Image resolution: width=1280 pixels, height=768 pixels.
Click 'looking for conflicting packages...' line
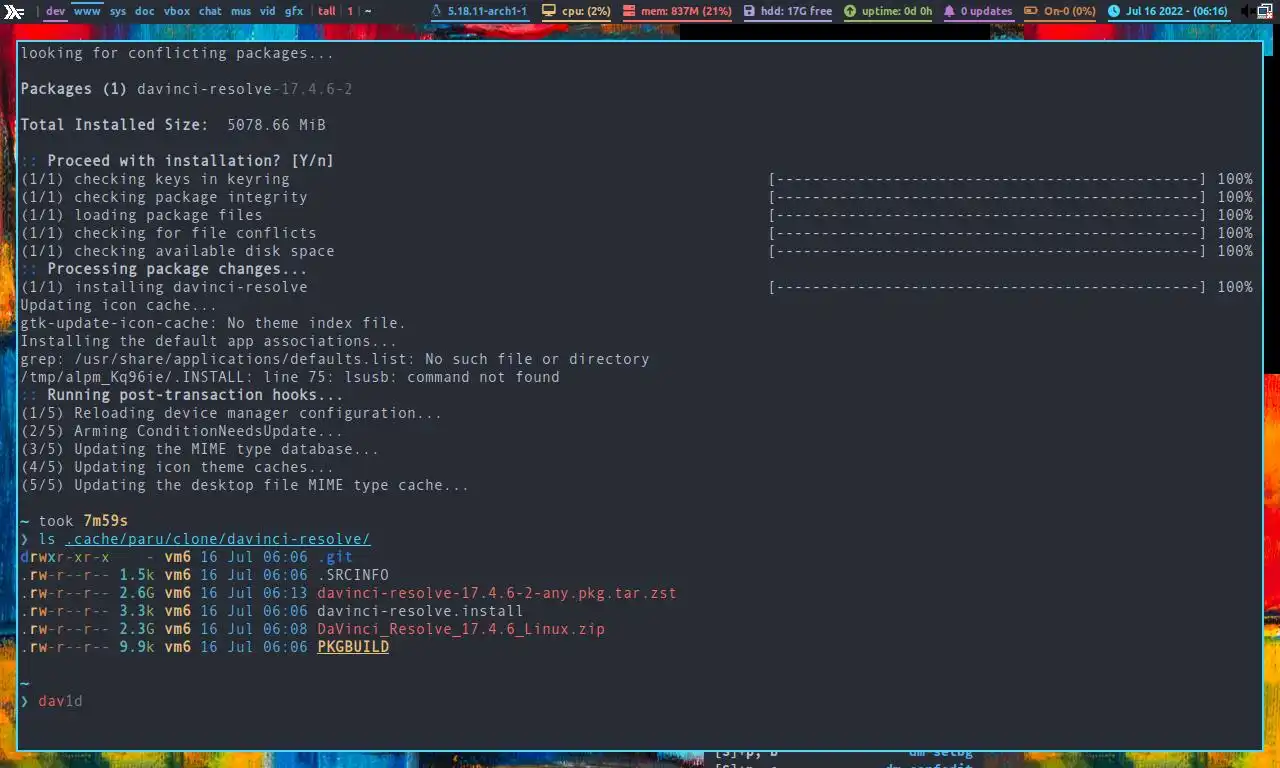pos(177,53)
